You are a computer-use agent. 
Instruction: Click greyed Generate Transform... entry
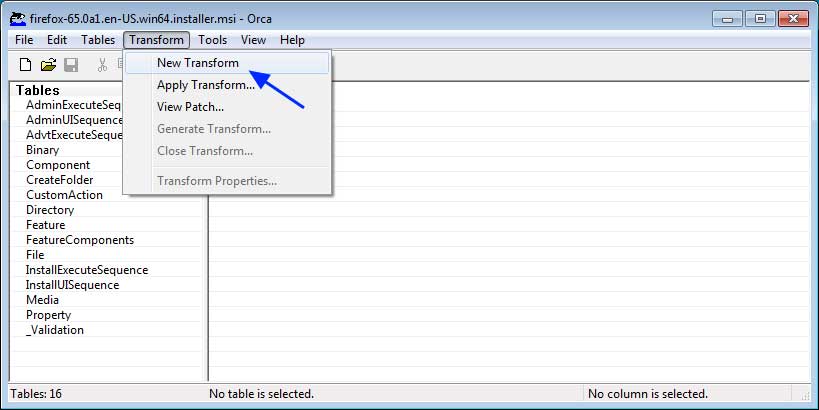227,128
